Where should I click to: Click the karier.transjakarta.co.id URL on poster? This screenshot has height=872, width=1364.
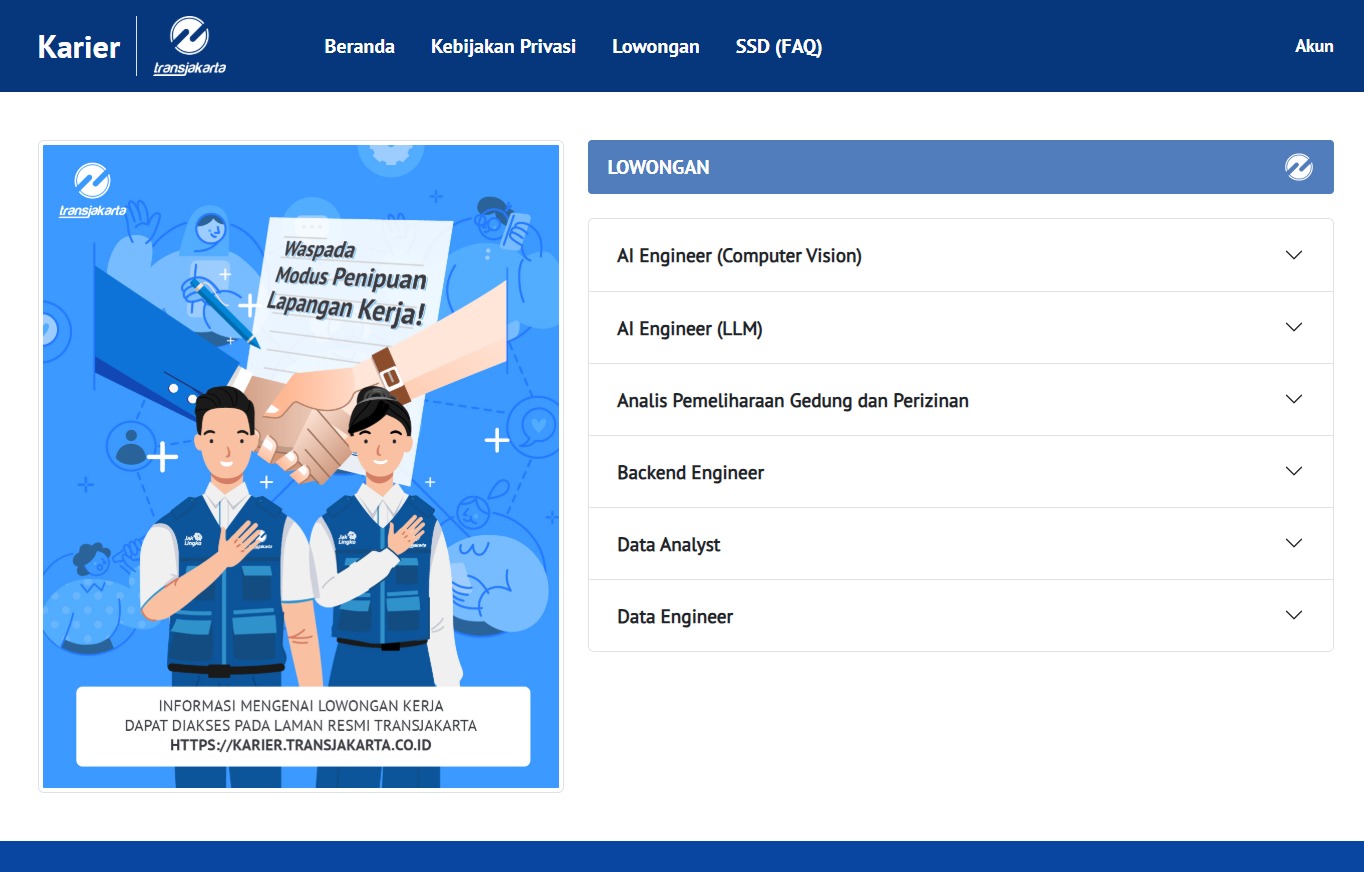301,745
